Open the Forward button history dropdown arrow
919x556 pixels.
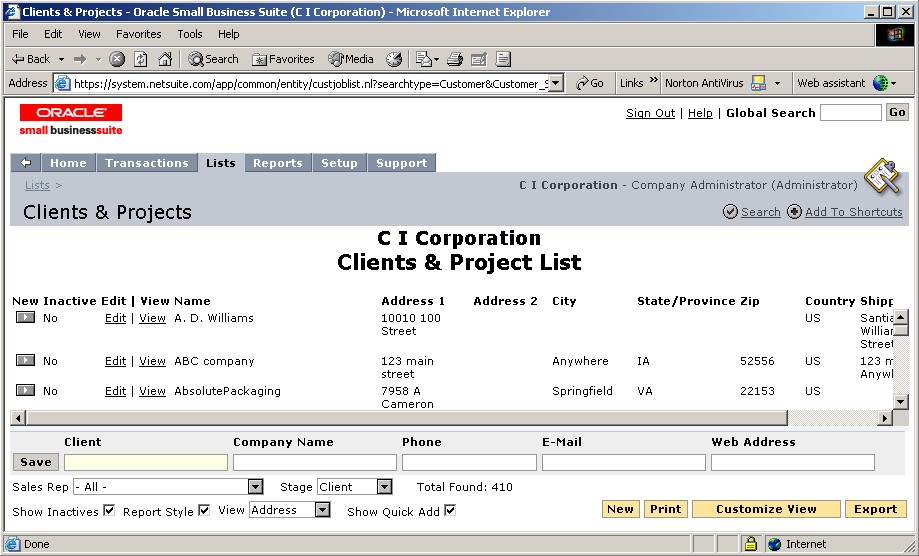point(98,59)
